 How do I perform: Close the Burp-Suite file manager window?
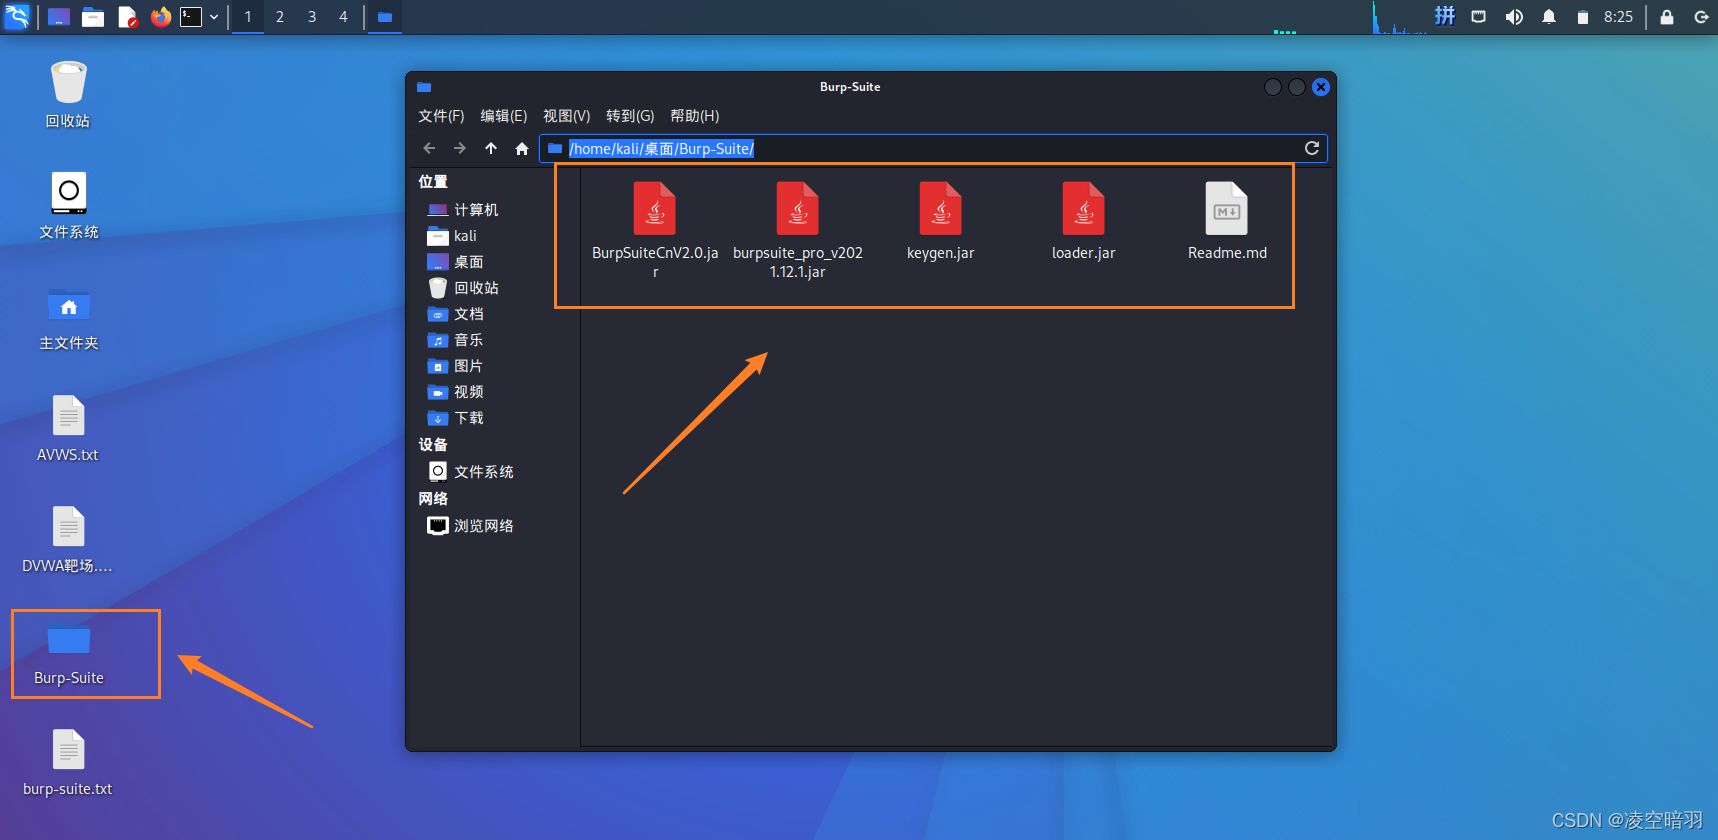(1321, 87)
